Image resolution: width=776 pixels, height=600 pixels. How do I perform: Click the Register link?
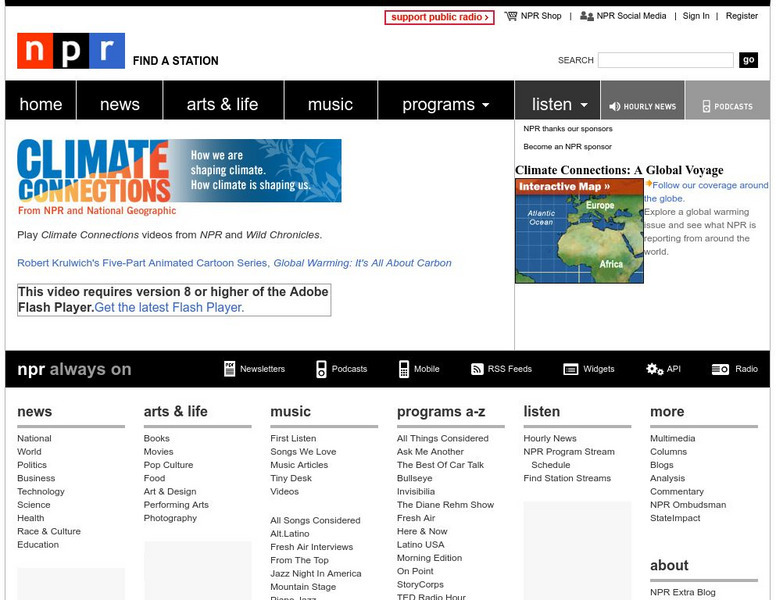tap(741, 16)
